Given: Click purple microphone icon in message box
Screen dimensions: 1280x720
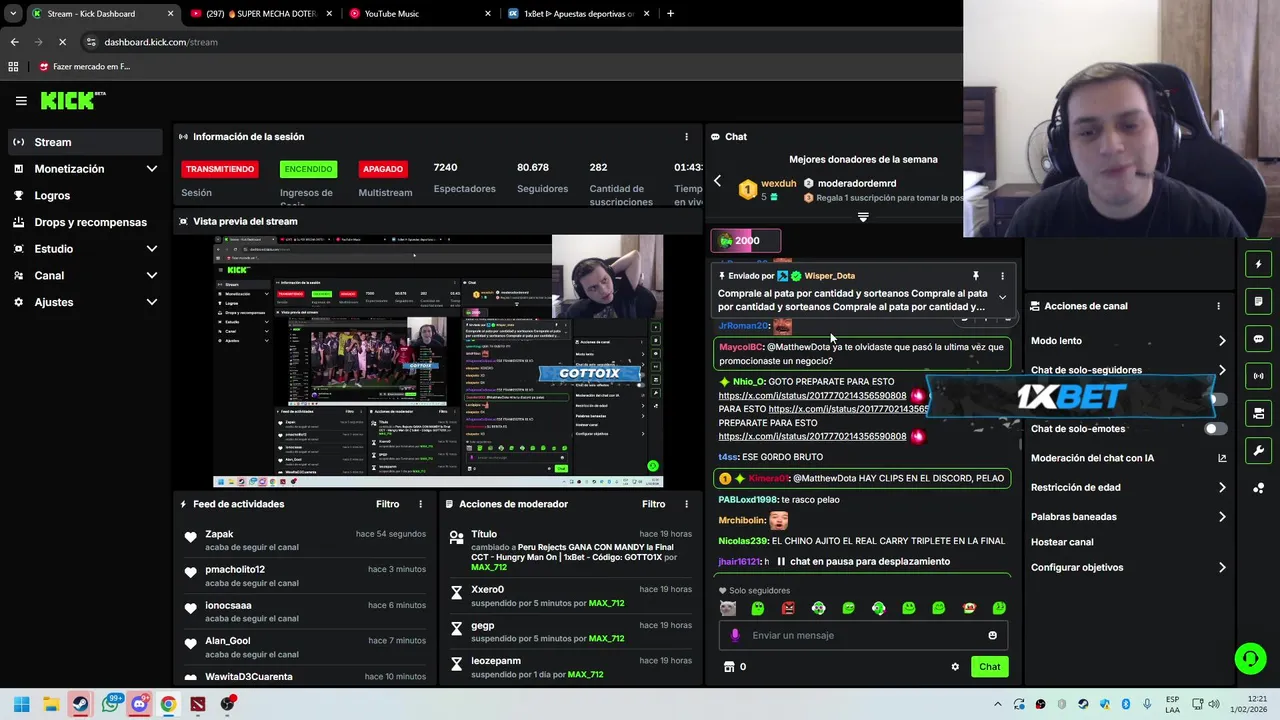Looking at the screenshot, I should point(735,635).
